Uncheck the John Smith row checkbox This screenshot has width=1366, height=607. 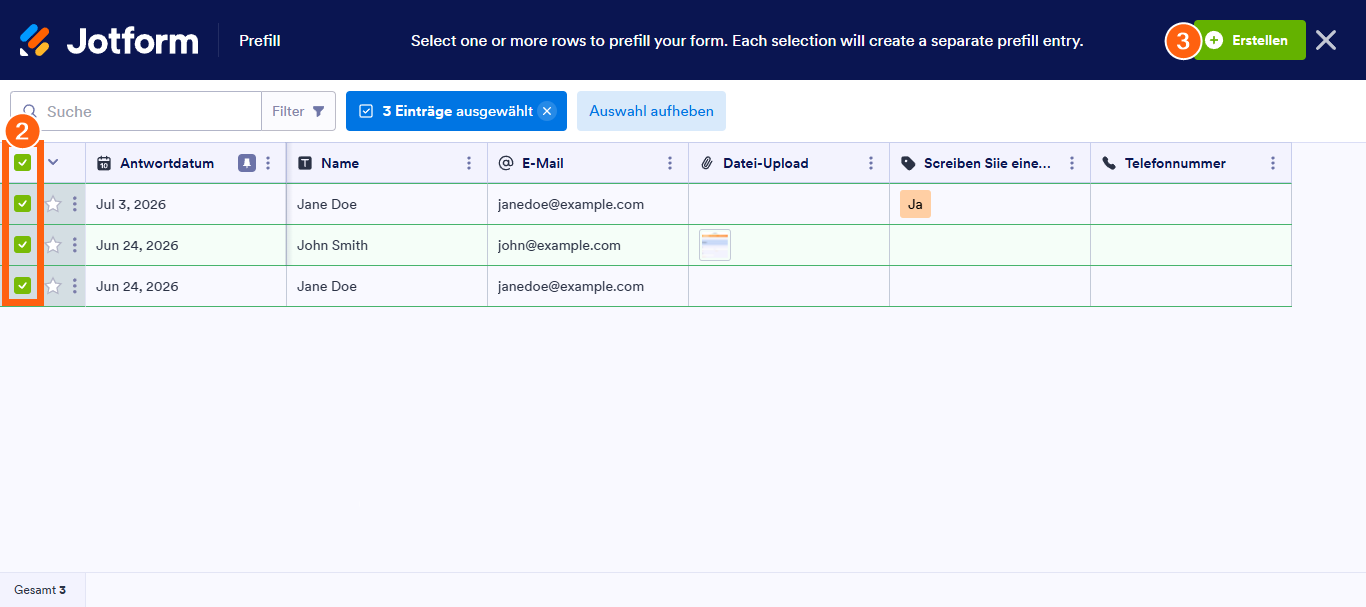[22, 245]
